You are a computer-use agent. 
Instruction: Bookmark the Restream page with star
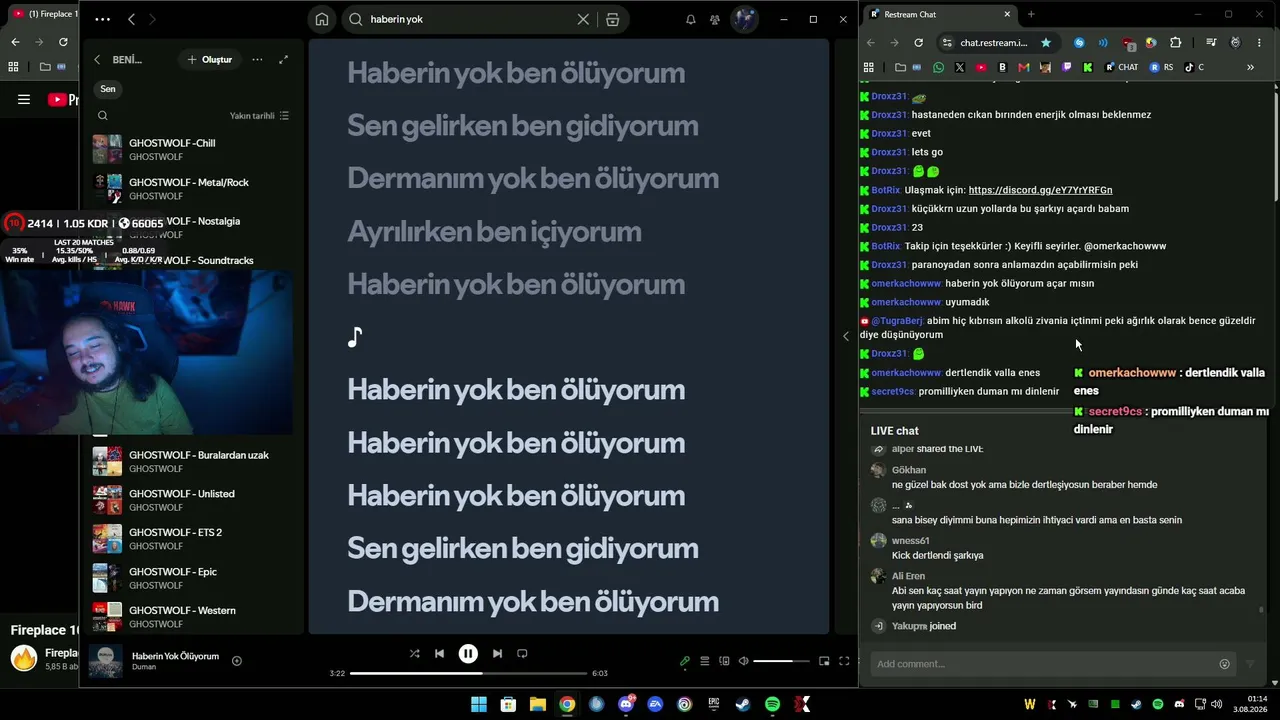1046,43
